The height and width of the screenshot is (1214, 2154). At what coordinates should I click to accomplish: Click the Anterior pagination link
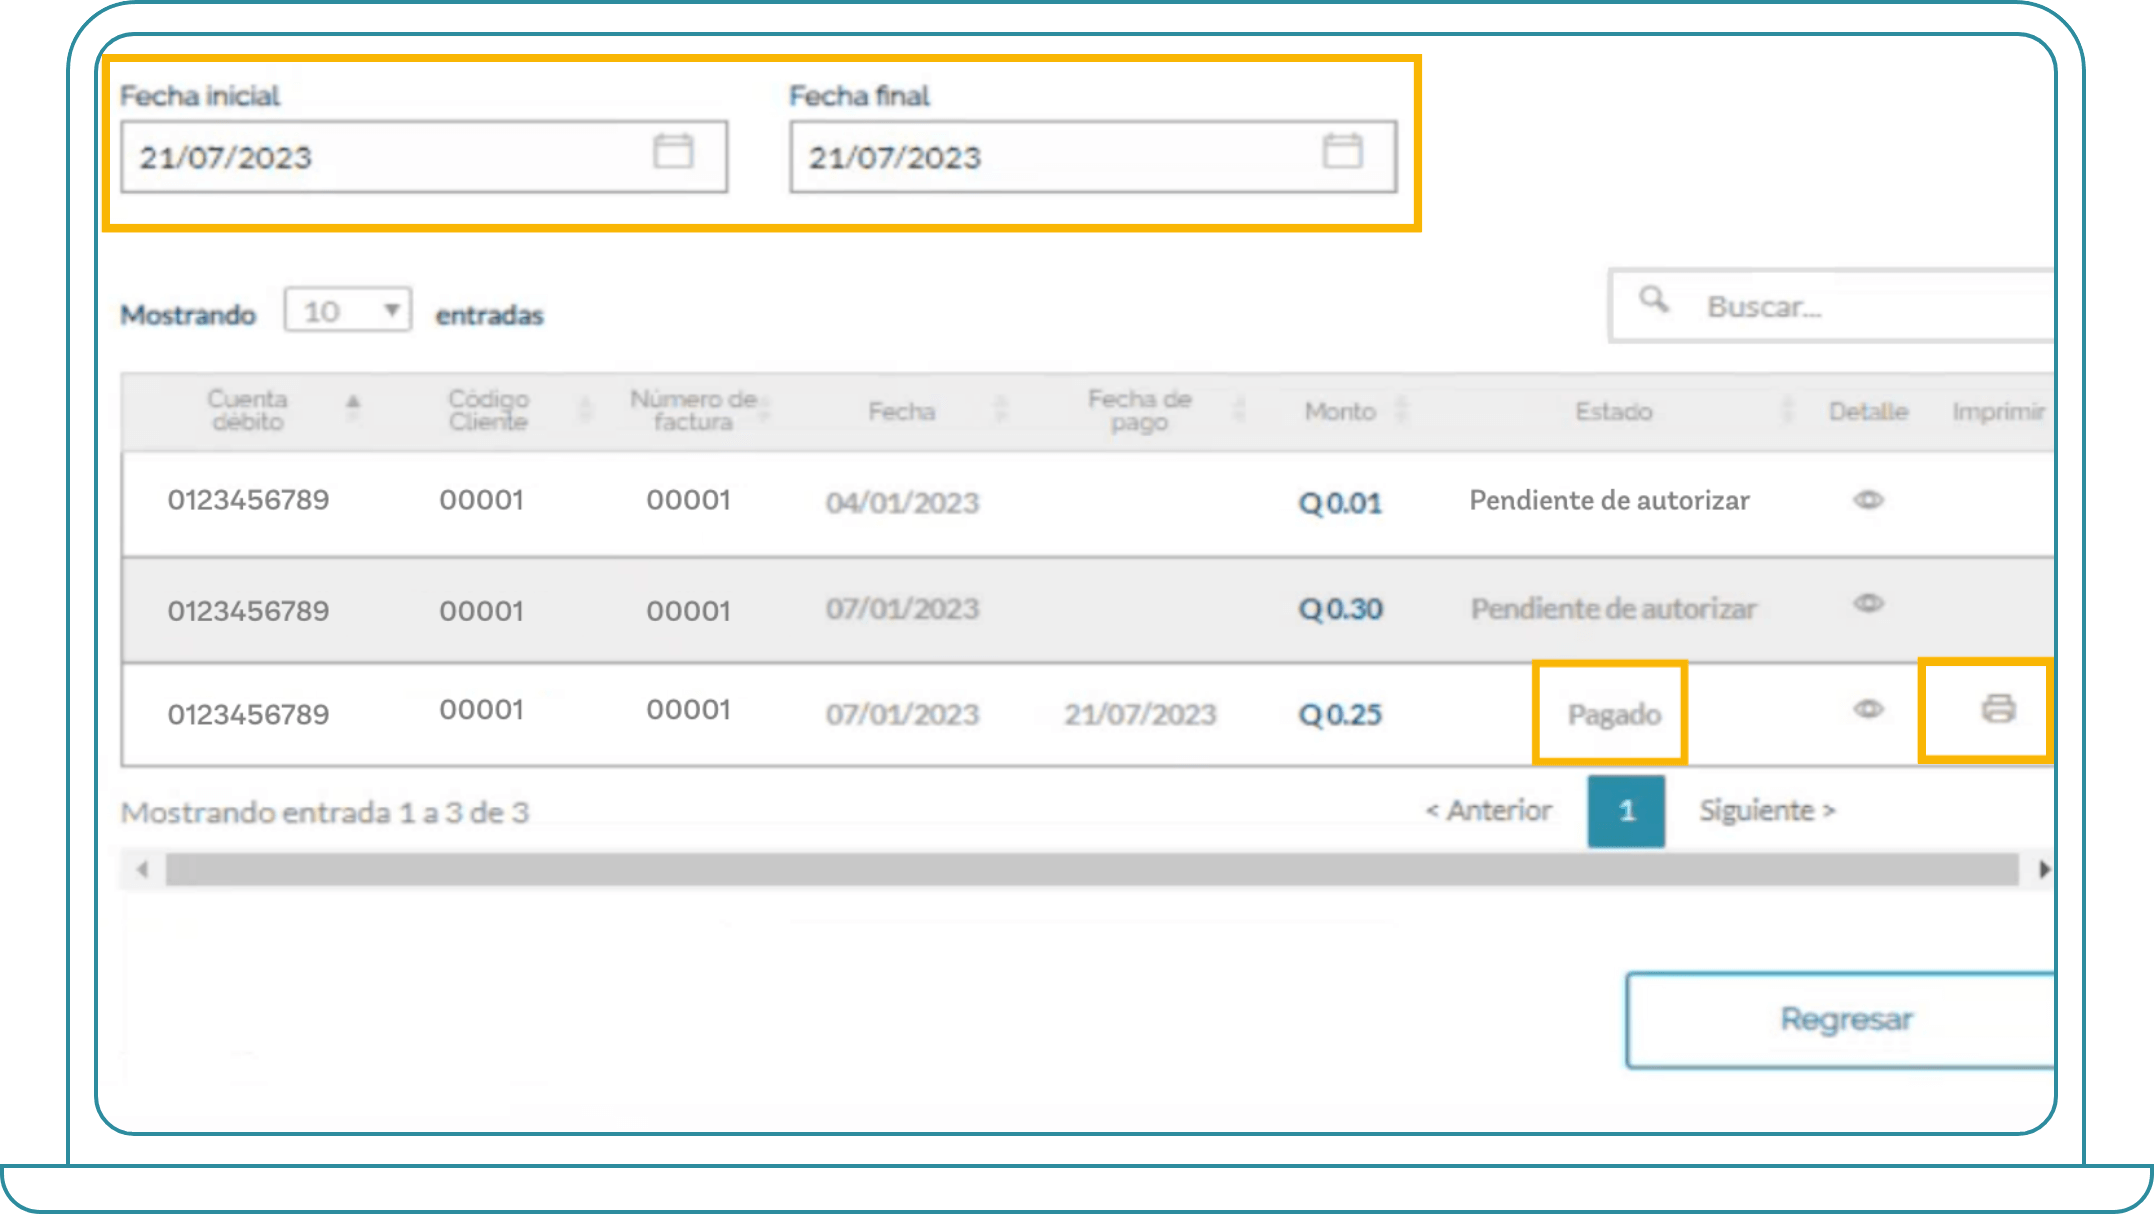point(1489,810)
